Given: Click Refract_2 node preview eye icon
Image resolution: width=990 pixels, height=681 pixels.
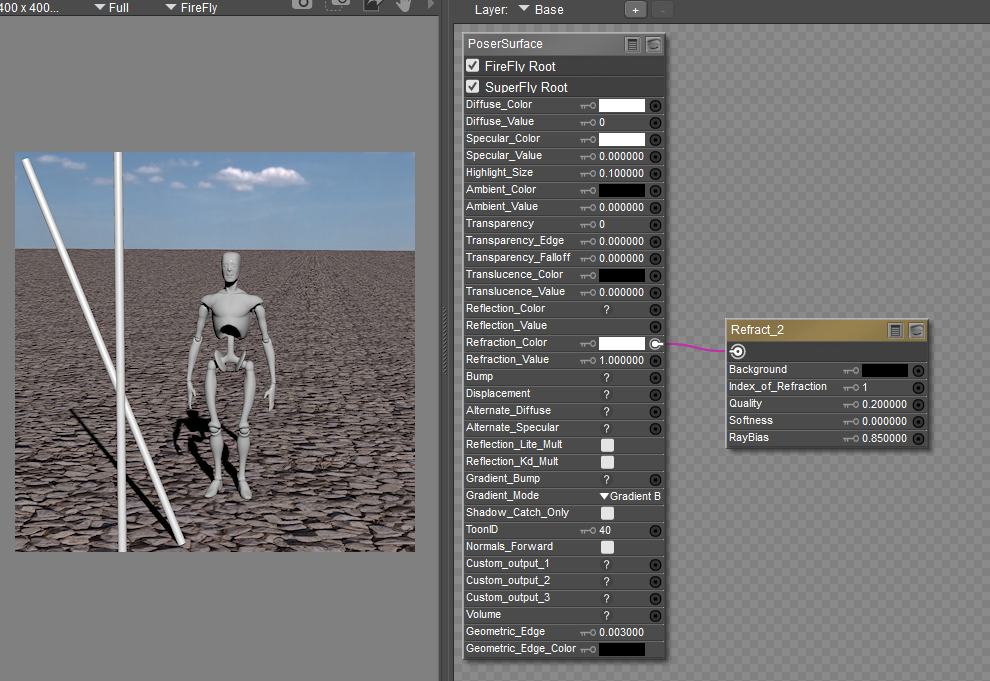Looking at the screenshot, I should pos(916,330).
